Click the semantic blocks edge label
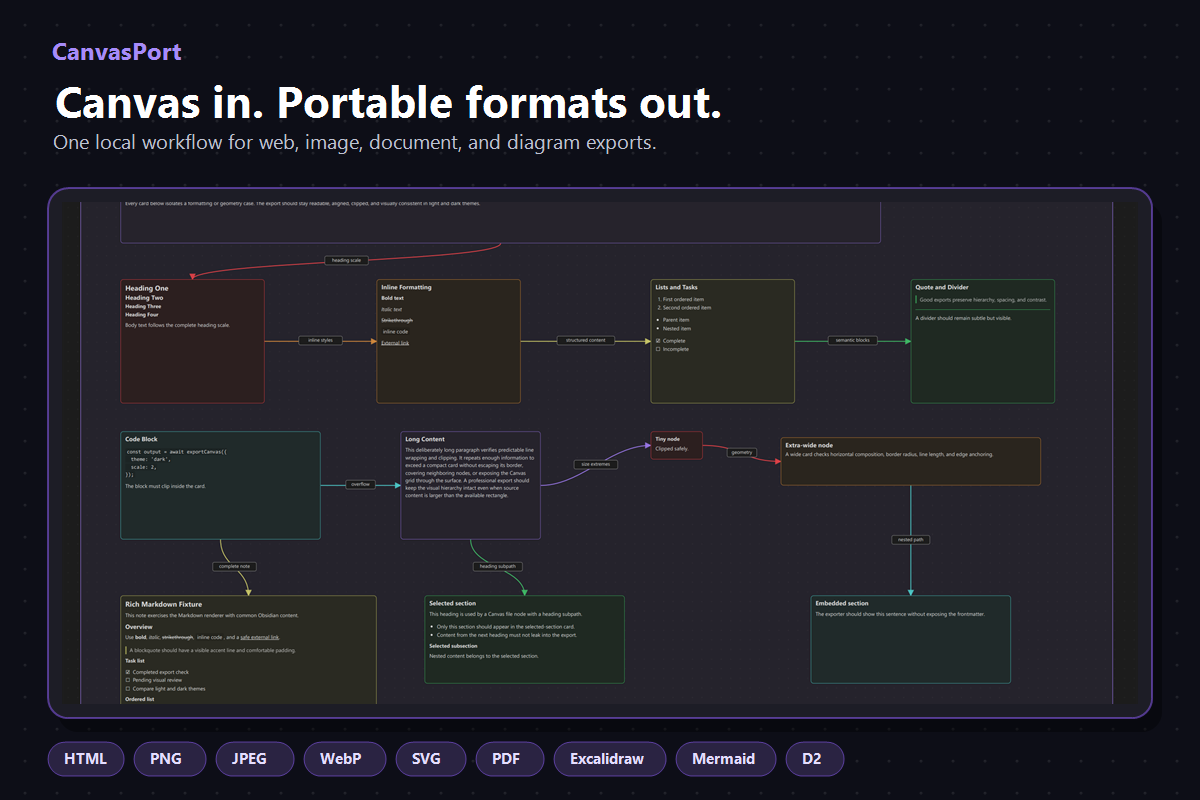 (x=853, y=341)
